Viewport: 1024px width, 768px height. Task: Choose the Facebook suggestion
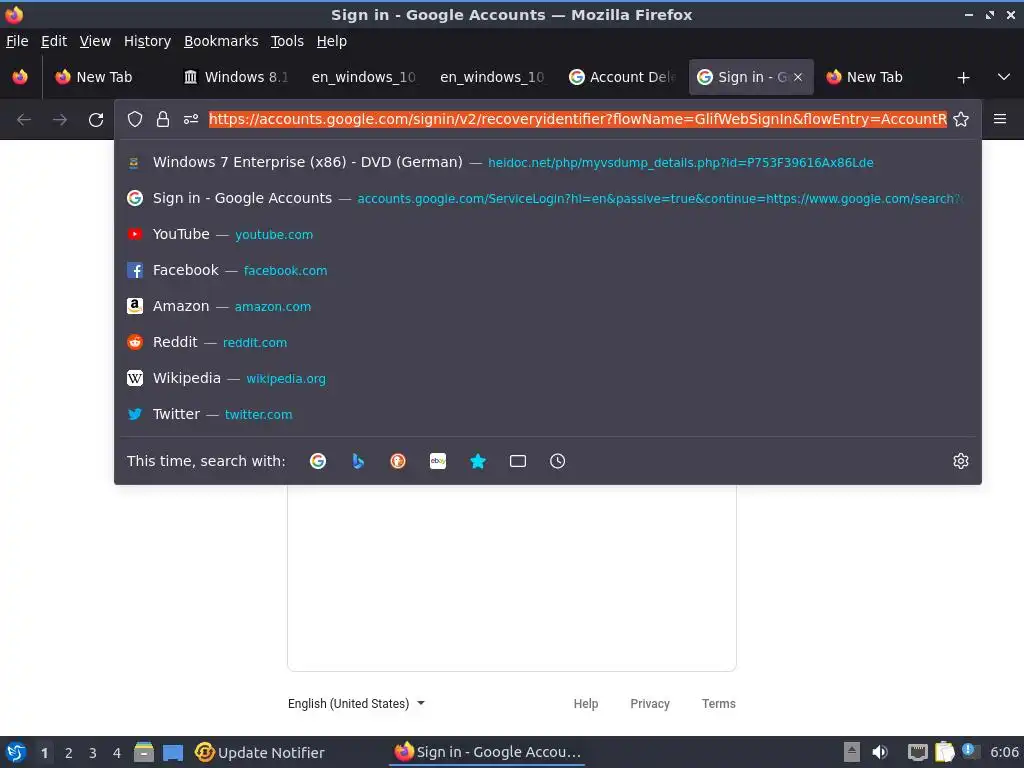point(547,270)
